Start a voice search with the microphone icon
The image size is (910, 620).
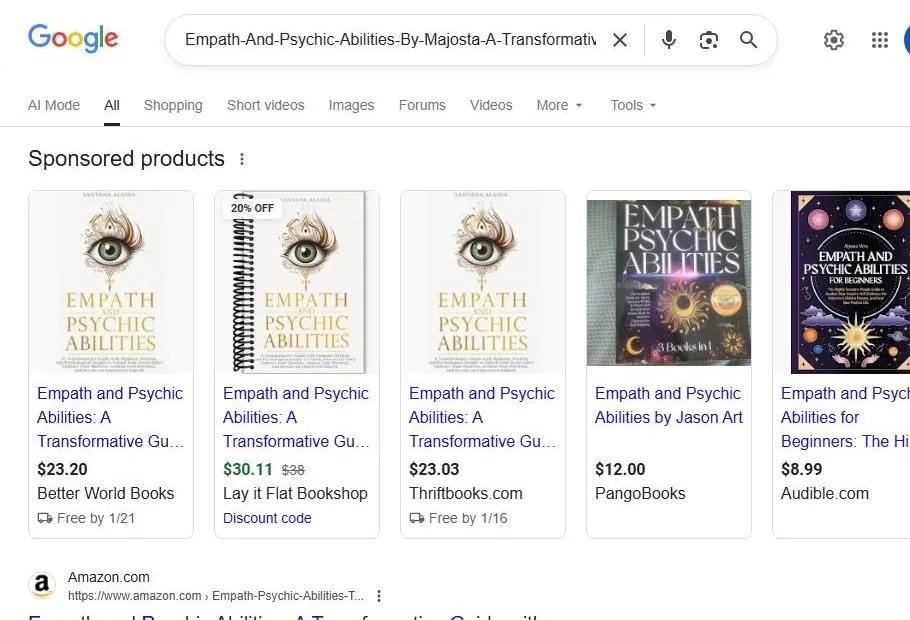click(668, 40)
